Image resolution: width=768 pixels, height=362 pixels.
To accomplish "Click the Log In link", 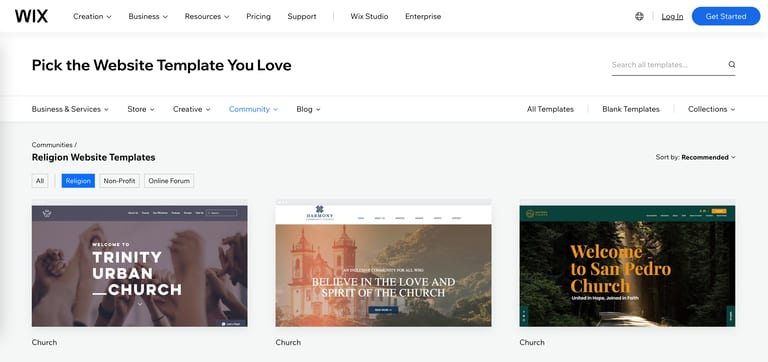I will 672,16.
